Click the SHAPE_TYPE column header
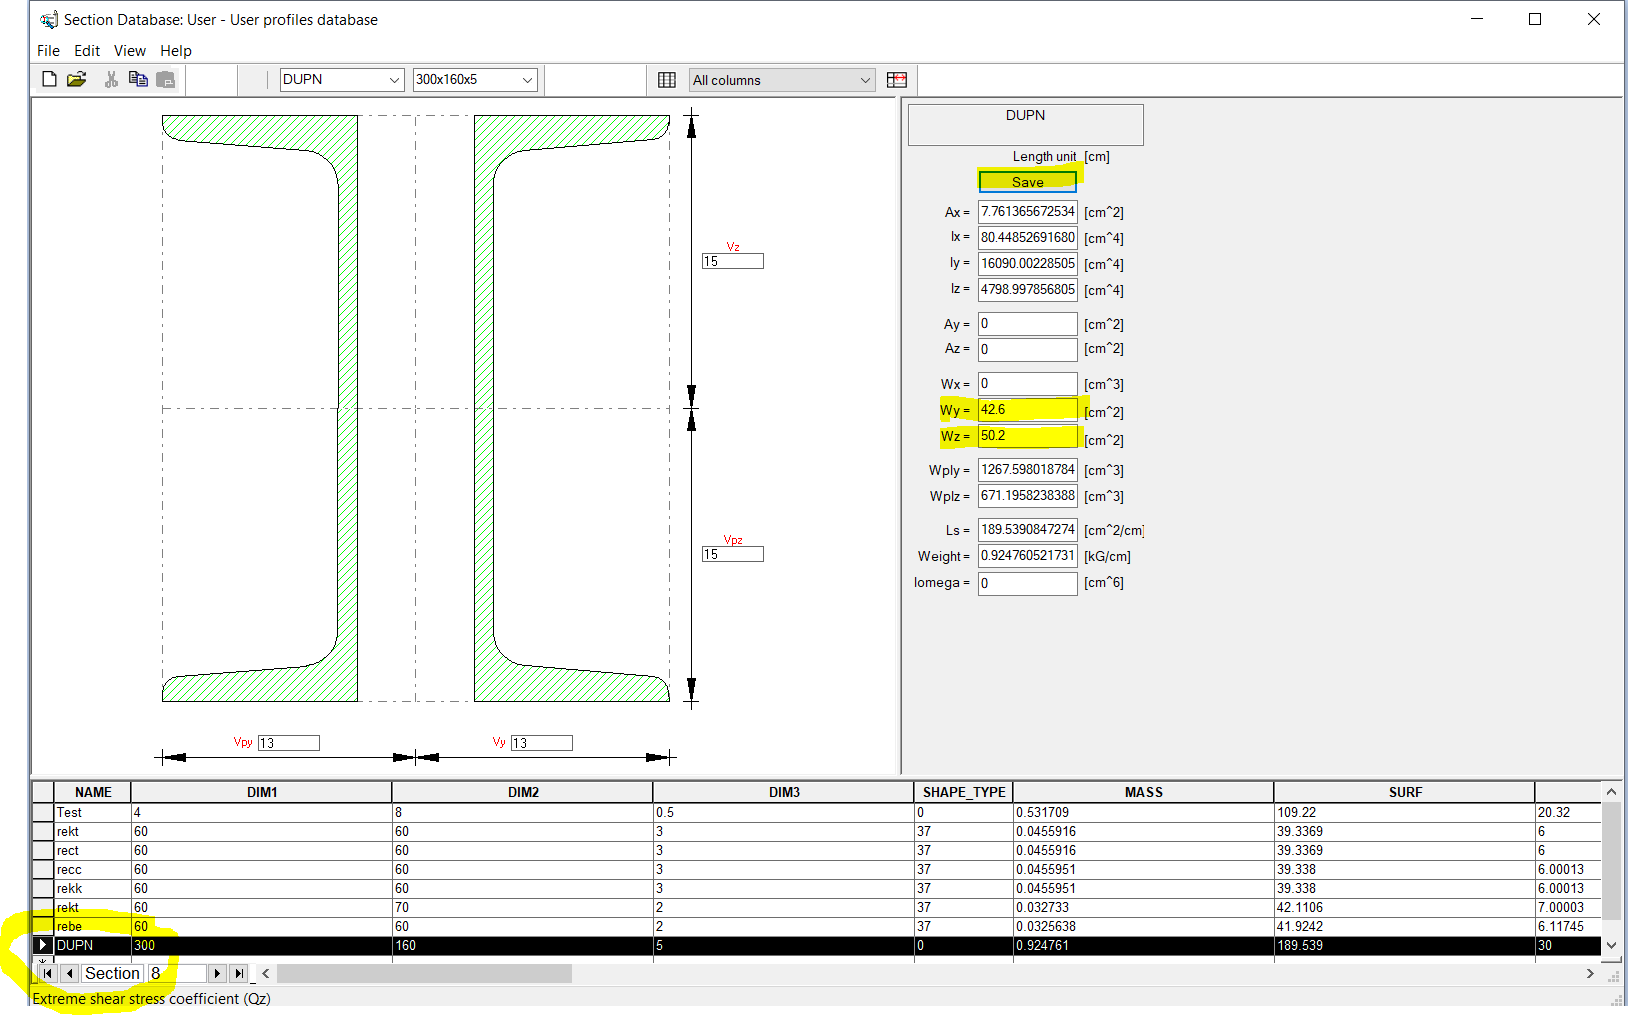The height and width of the screenshot is (1015, 1628). click(964, 792)
